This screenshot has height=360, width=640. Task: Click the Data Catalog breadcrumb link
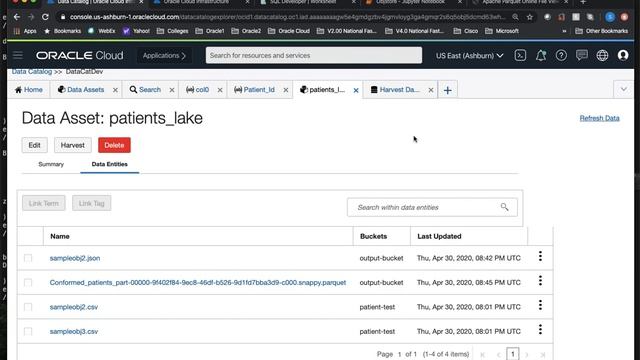[31, 71]
